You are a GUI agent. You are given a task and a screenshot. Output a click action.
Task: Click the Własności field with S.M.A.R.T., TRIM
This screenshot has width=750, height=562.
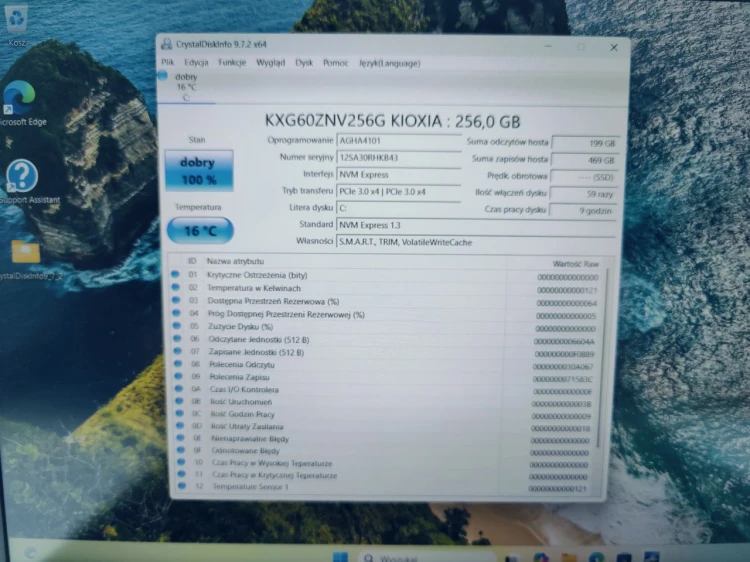point(475,242)
